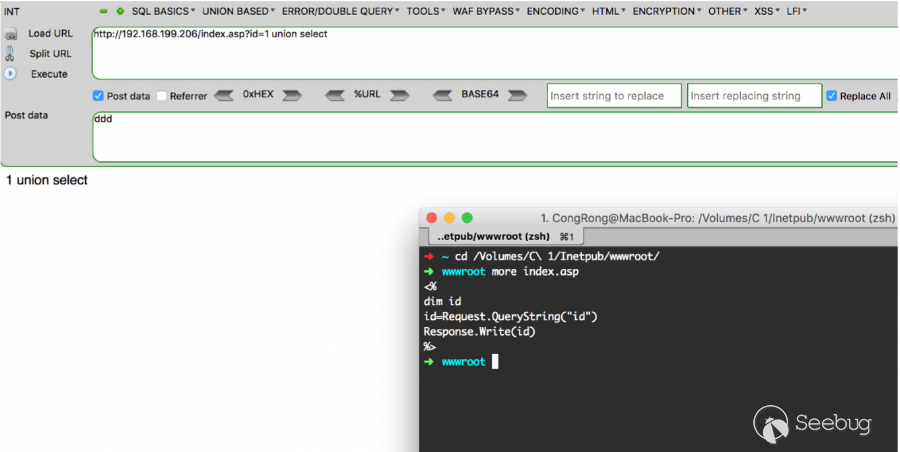The width and height of the screenshot is (900, 452).
Task: Click the Execute button label
Action: pos(49,74)
